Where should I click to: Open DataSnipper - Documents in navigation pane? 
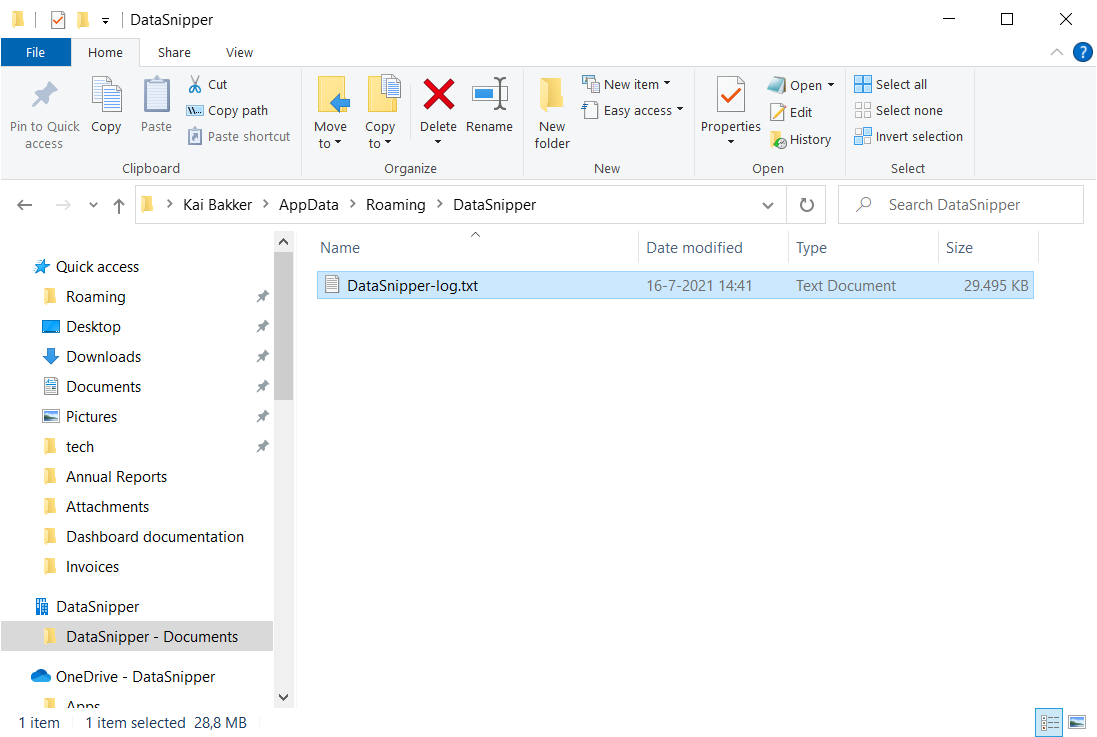point(137,637)
